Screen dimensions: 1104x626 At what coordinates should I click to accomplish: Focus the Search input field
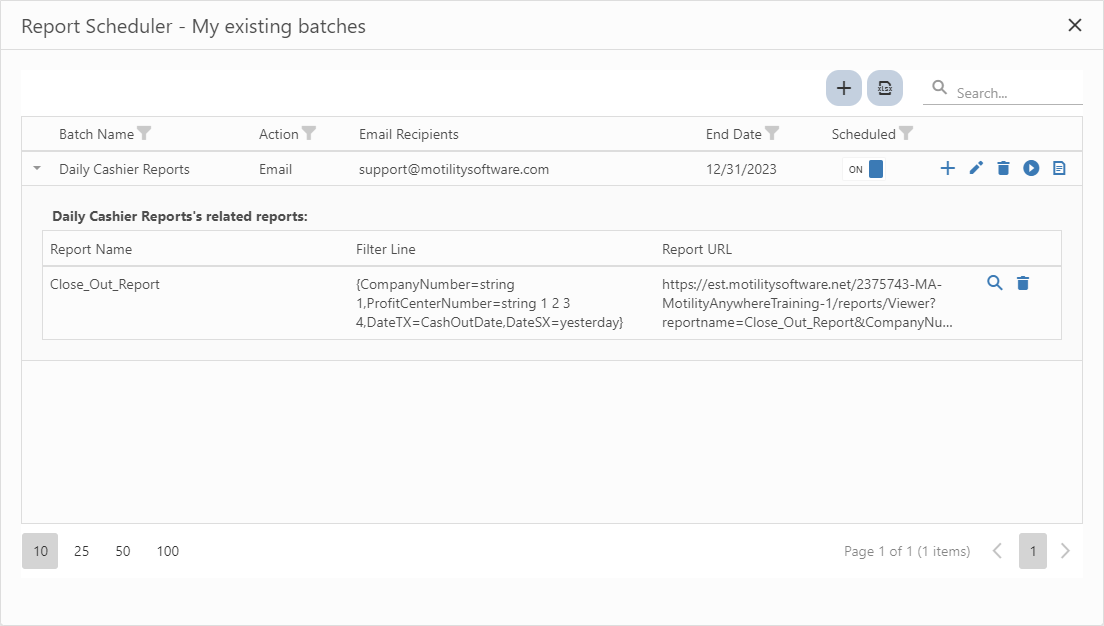1017,93
